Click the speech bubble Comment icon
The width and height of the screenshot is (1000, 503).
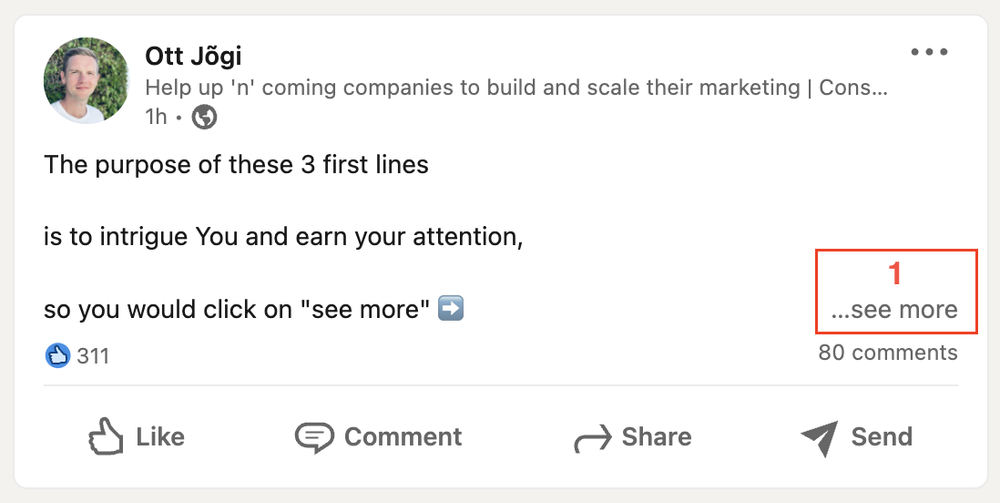point(313,437)
